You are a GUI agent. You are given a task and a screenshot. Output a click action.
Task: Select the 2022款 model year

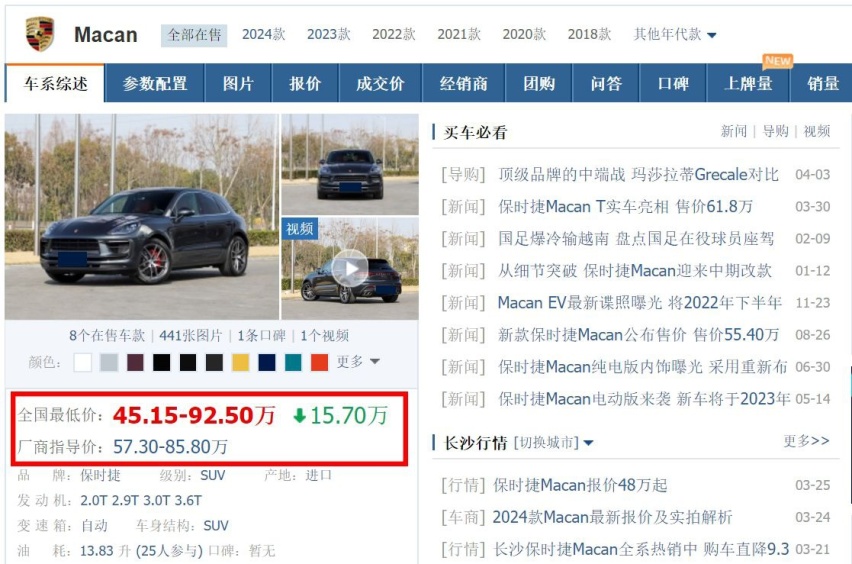click(394, 35)
